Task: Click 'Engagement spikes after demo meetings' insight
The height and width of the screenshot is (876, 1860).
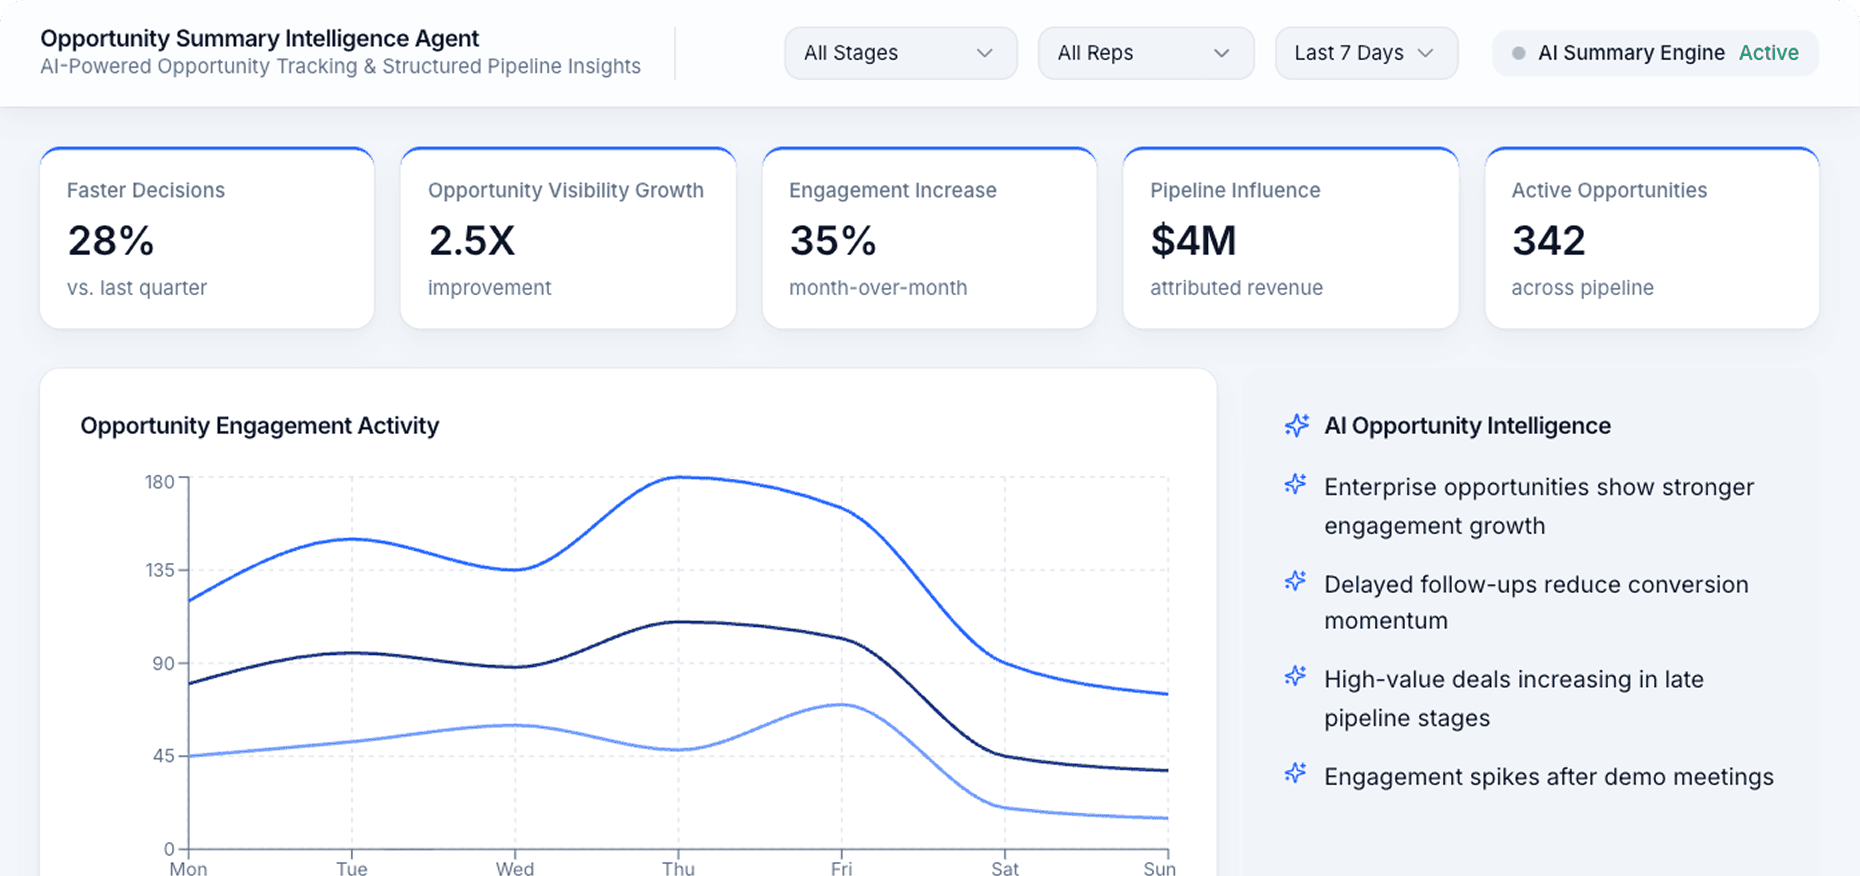Action: point(1549,777)
